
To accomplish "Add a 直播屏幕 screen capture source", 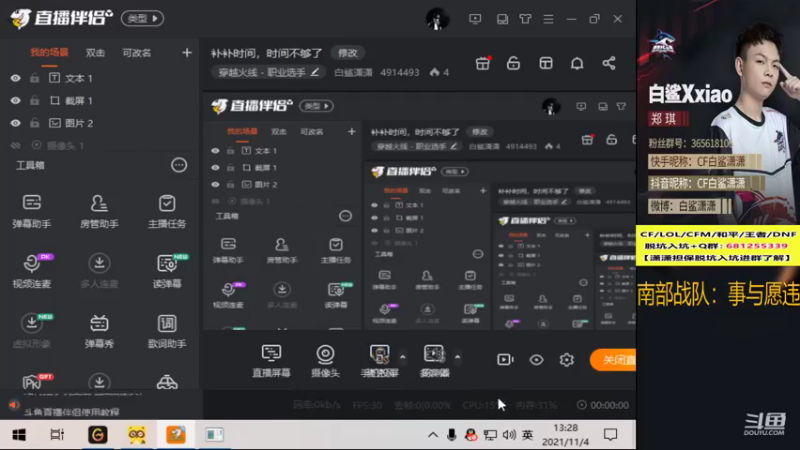I will [271, 361].
